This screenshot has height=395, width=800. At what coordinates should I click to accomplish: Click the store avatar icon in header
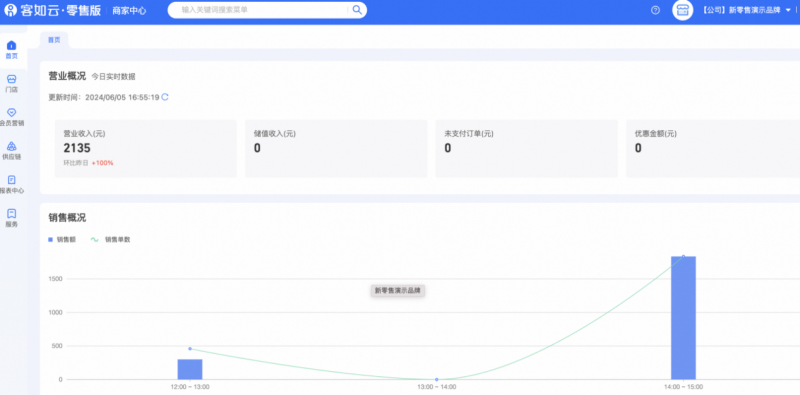[683, 10]
